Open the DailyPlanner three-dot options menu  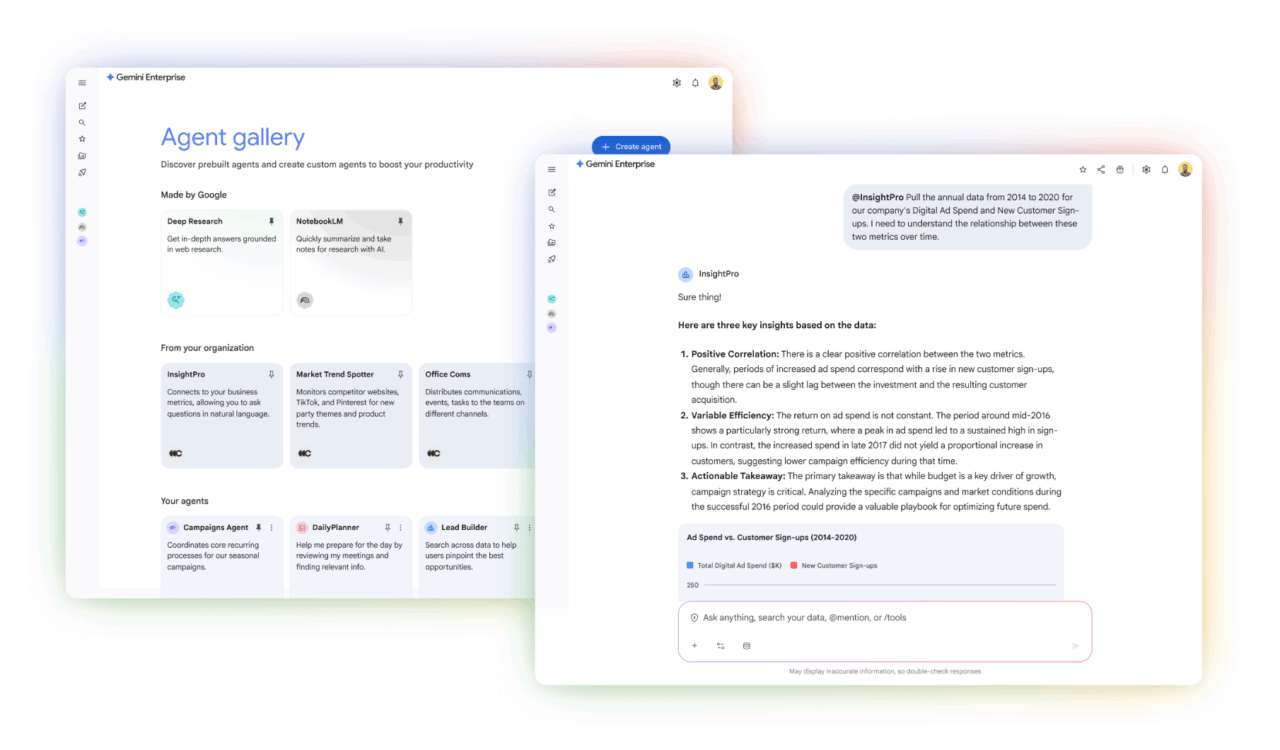coord(400,527)
